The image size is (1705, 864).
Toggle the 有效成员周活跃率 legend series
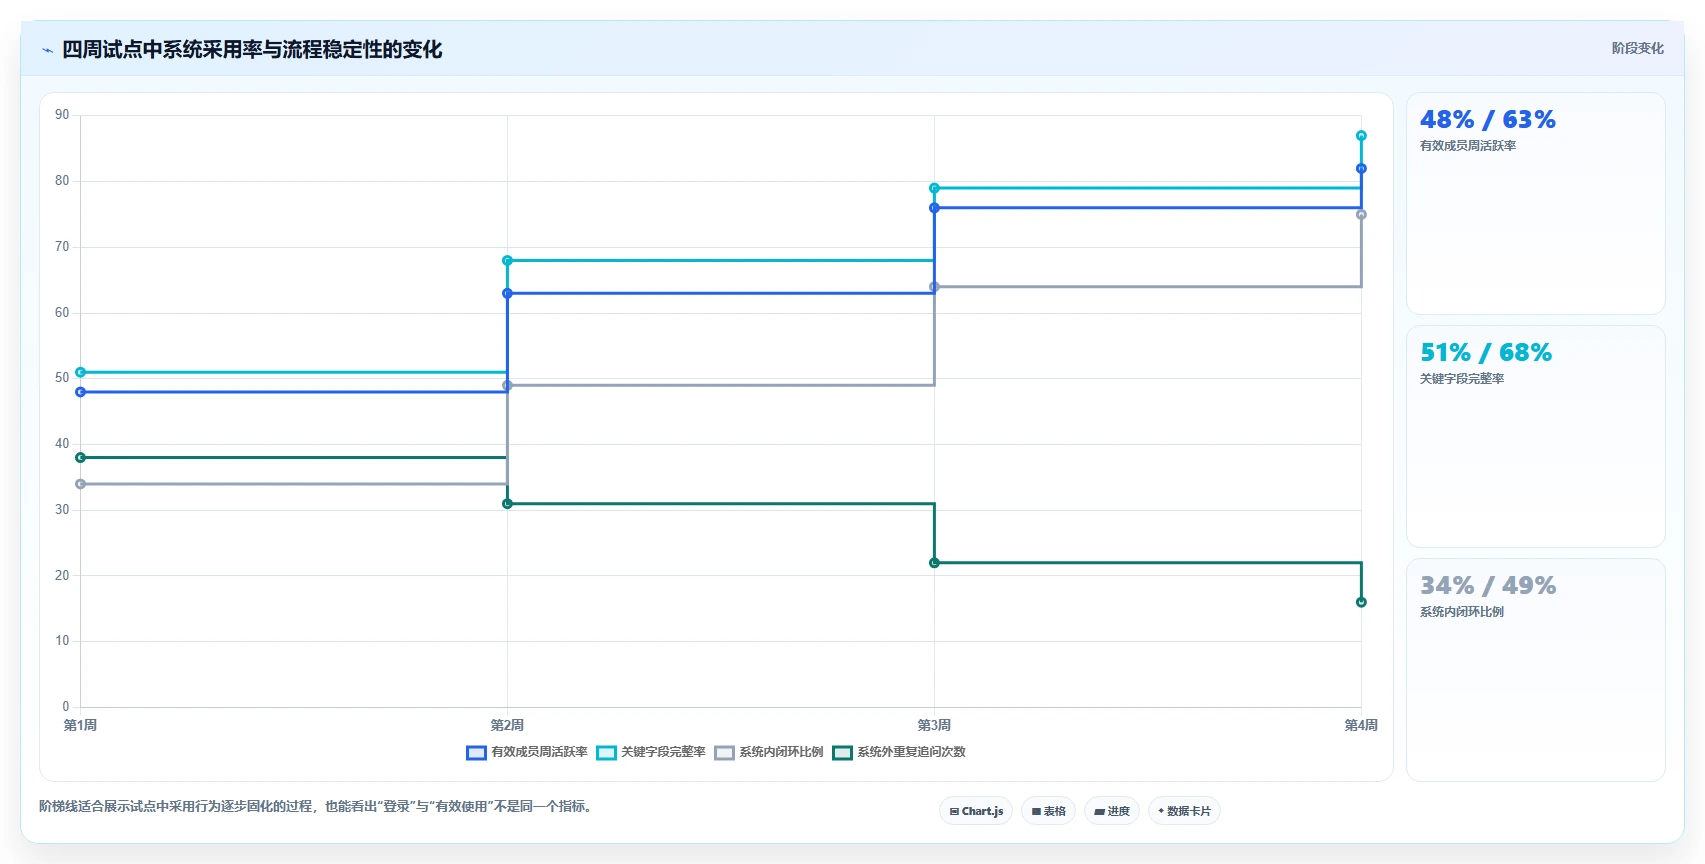point(527,752)
